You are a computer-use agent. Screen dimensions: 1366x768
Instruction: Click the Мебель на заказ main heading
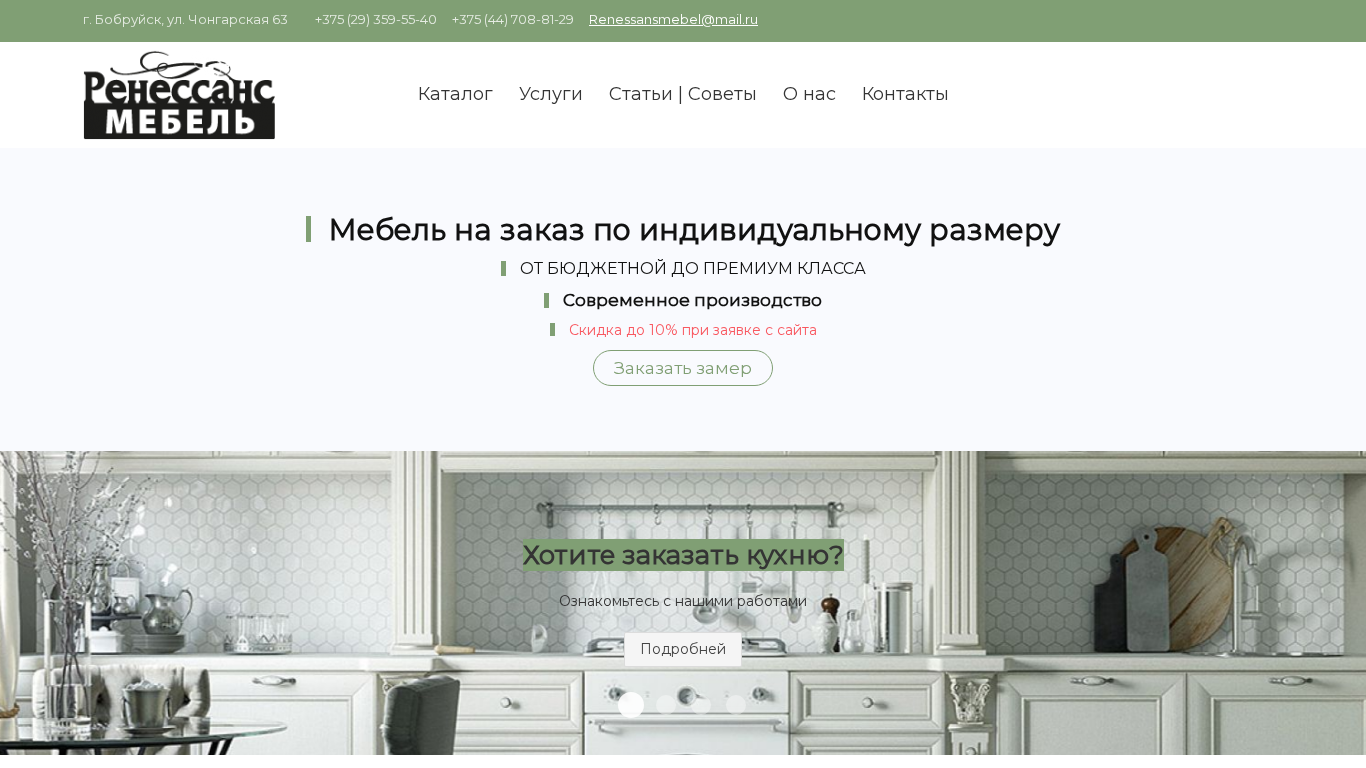tap(694, 229)
